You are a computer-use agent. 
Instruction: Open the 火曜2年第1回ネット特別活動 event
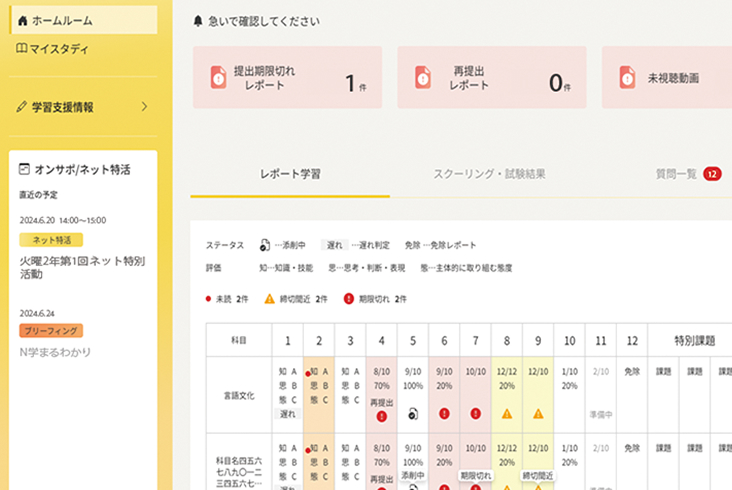coord(82,267)
